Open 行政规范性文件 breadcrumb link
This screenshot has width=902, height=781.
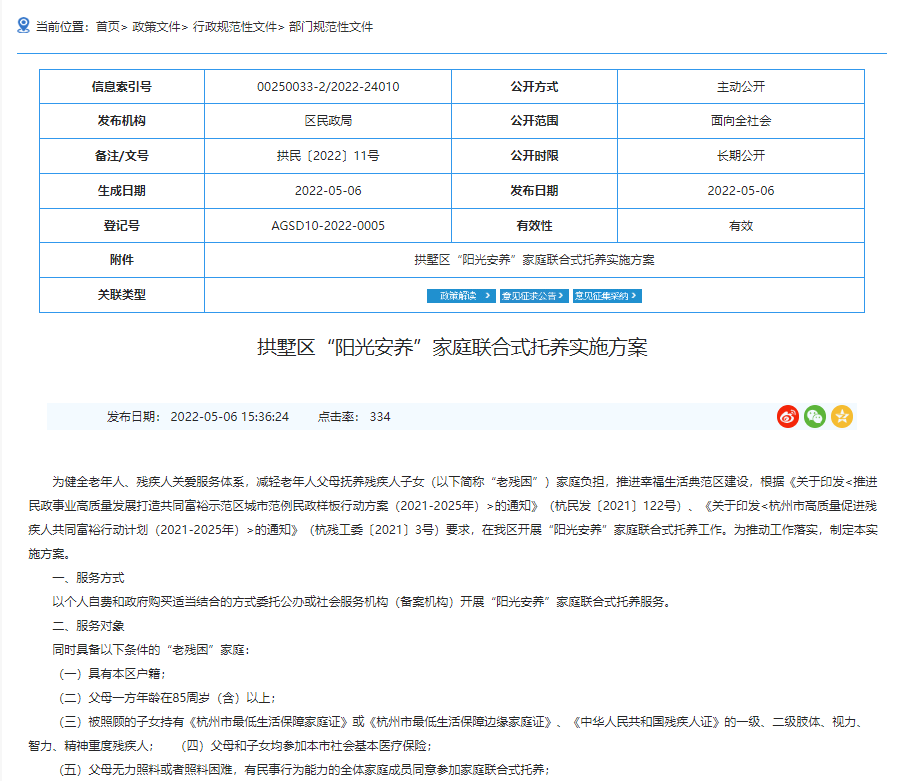(x=235, y=27)
